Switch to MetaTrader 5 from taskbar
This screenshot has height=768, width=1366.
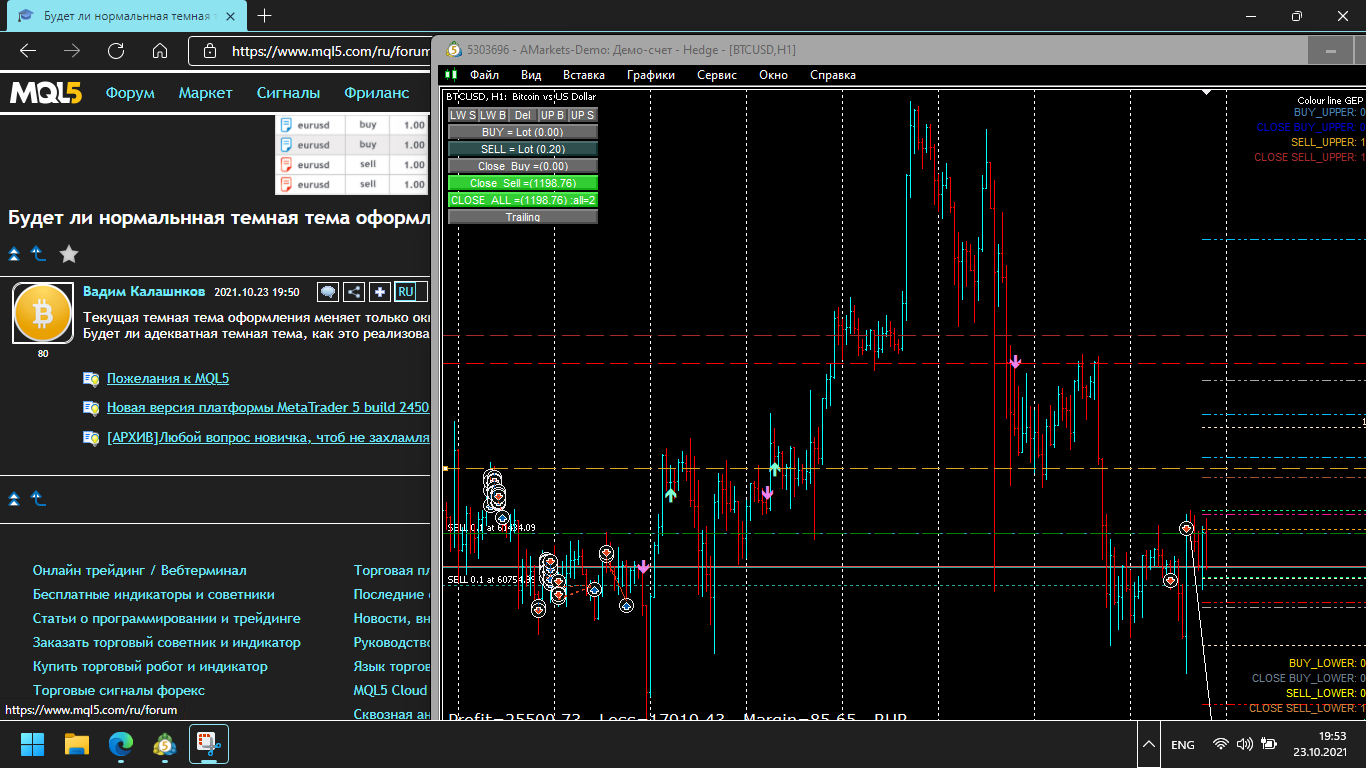click(165, 744)
